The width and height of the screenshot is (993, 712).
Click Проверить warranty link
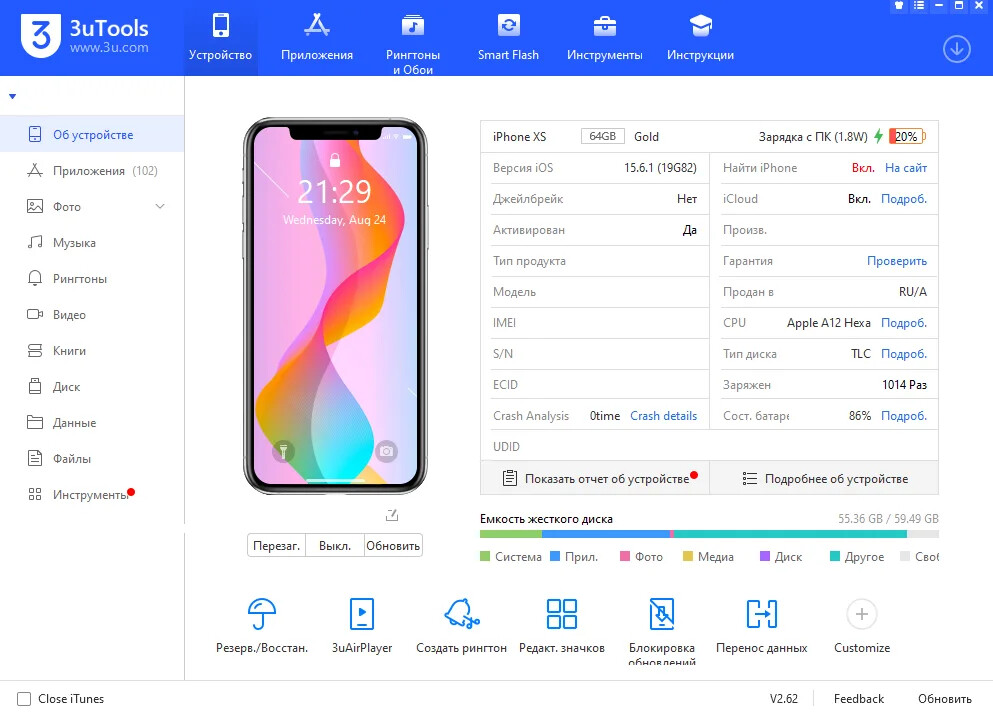pos(896,261)
